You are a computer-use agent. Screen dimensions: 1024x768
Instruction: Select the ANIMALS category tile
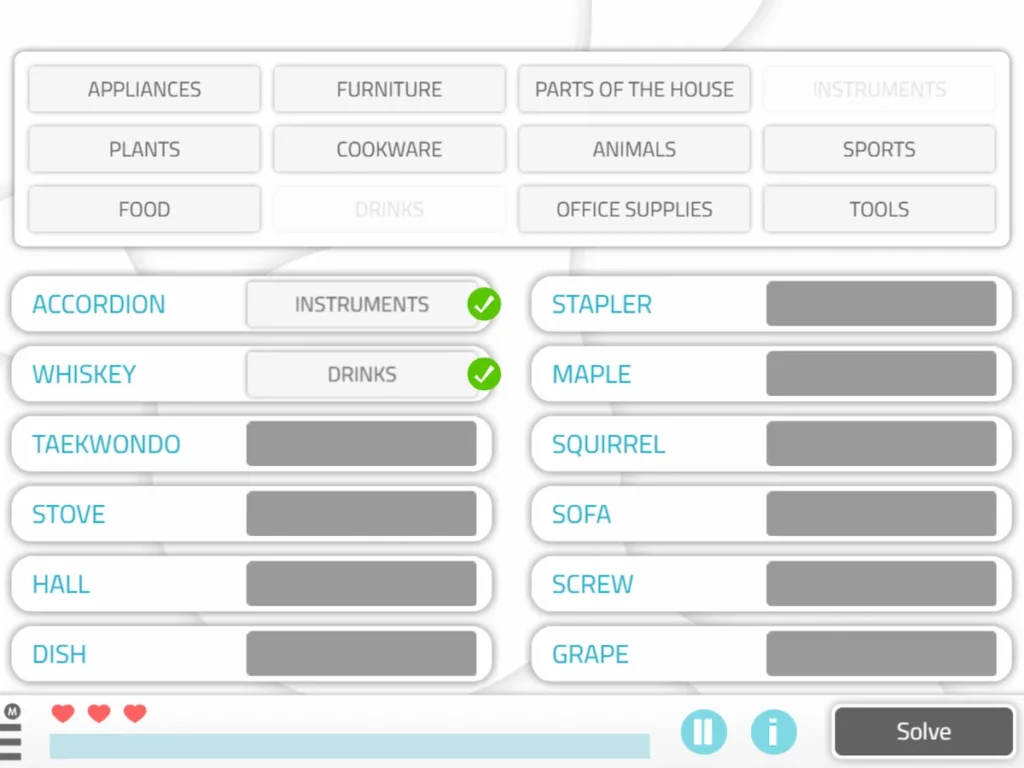point(634,149)
